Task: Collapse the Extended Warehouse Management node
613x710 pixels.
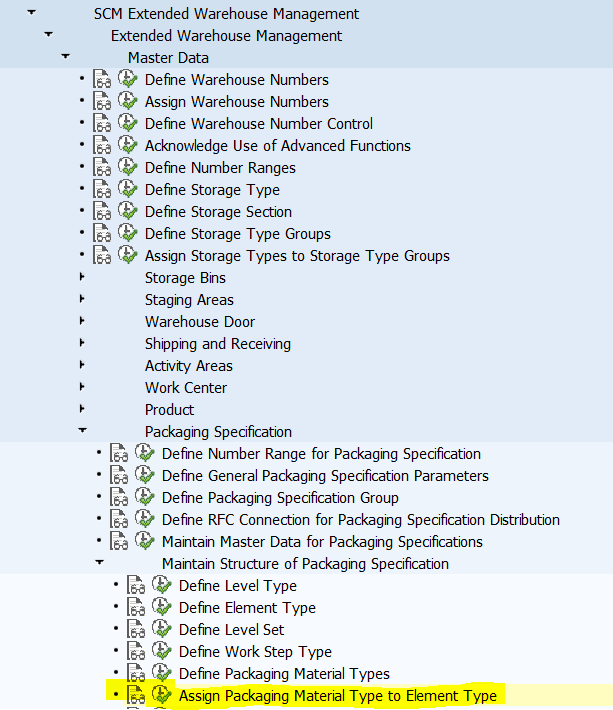Action: pyautogui.click(x=48, y=34)
